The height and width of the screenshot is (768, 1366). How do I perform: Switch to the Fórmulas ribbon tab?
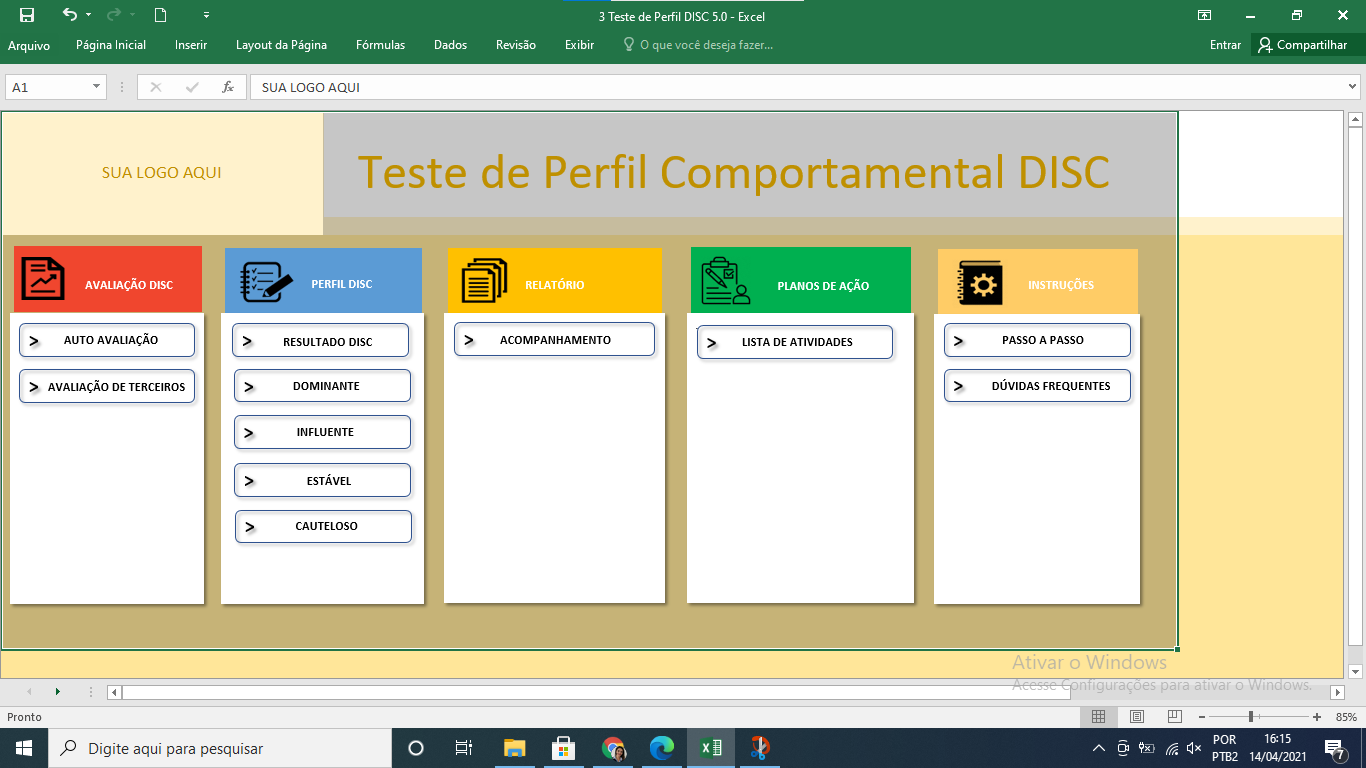click(x=380, y=45)
